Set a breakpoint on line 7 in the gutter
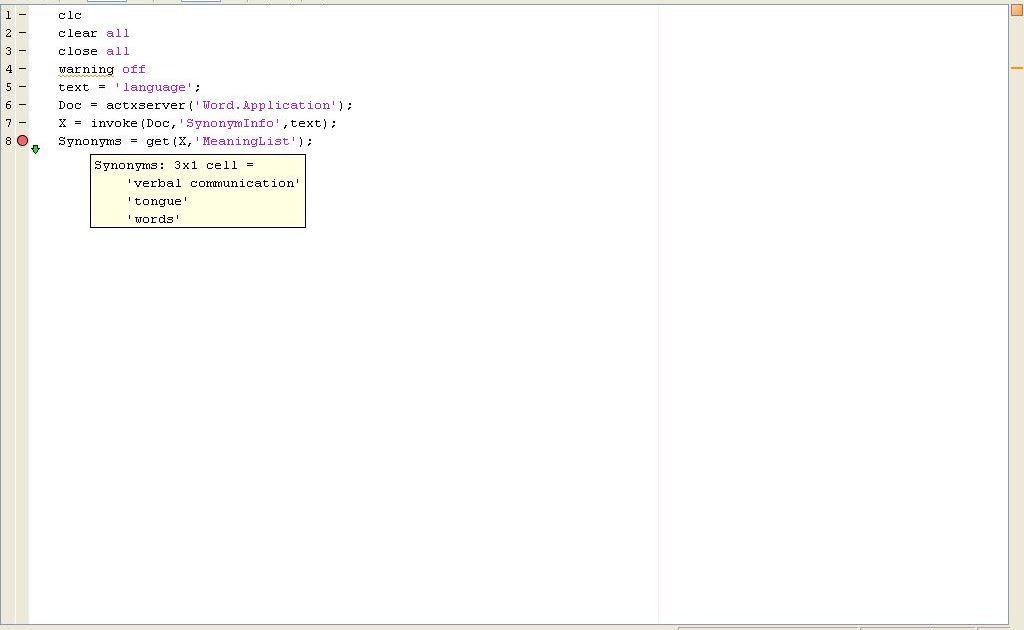 pyautogui.click(x=22, y=123)
